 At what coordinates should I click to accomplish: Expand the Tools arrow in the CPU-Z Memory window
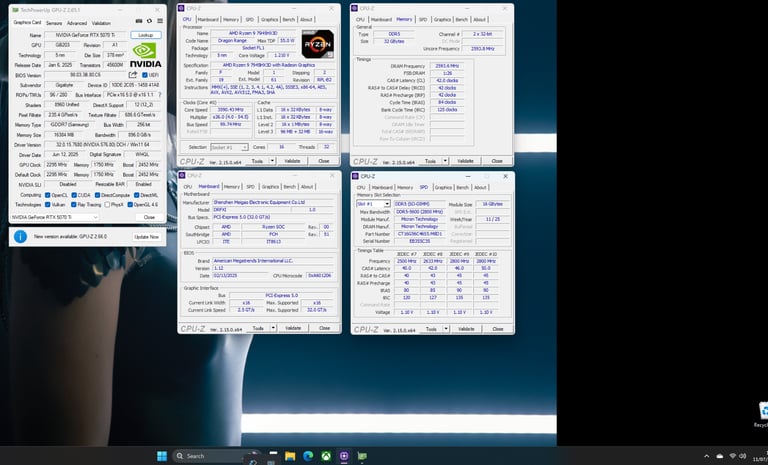point(445,161)
